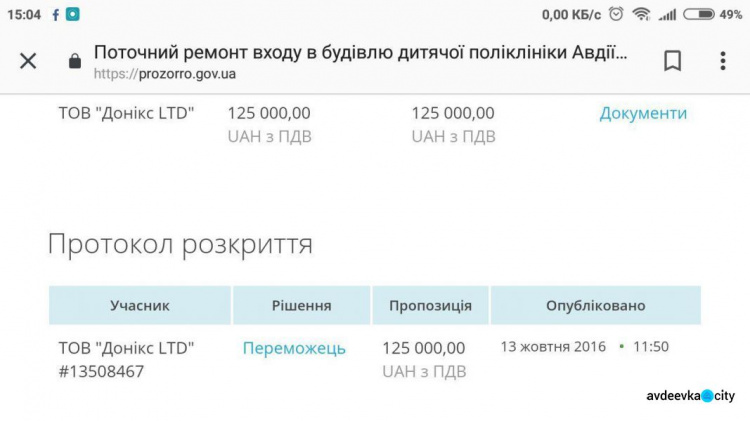Select the Учасник column header
750x421 pixels.
140,305
